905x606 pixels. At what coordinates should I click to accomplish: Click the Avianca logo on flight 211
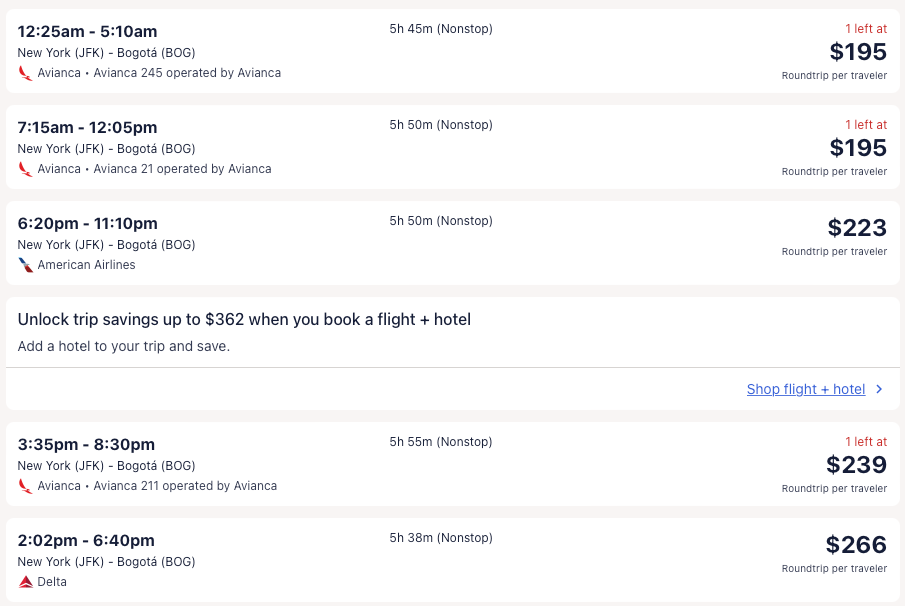[26, 486]
